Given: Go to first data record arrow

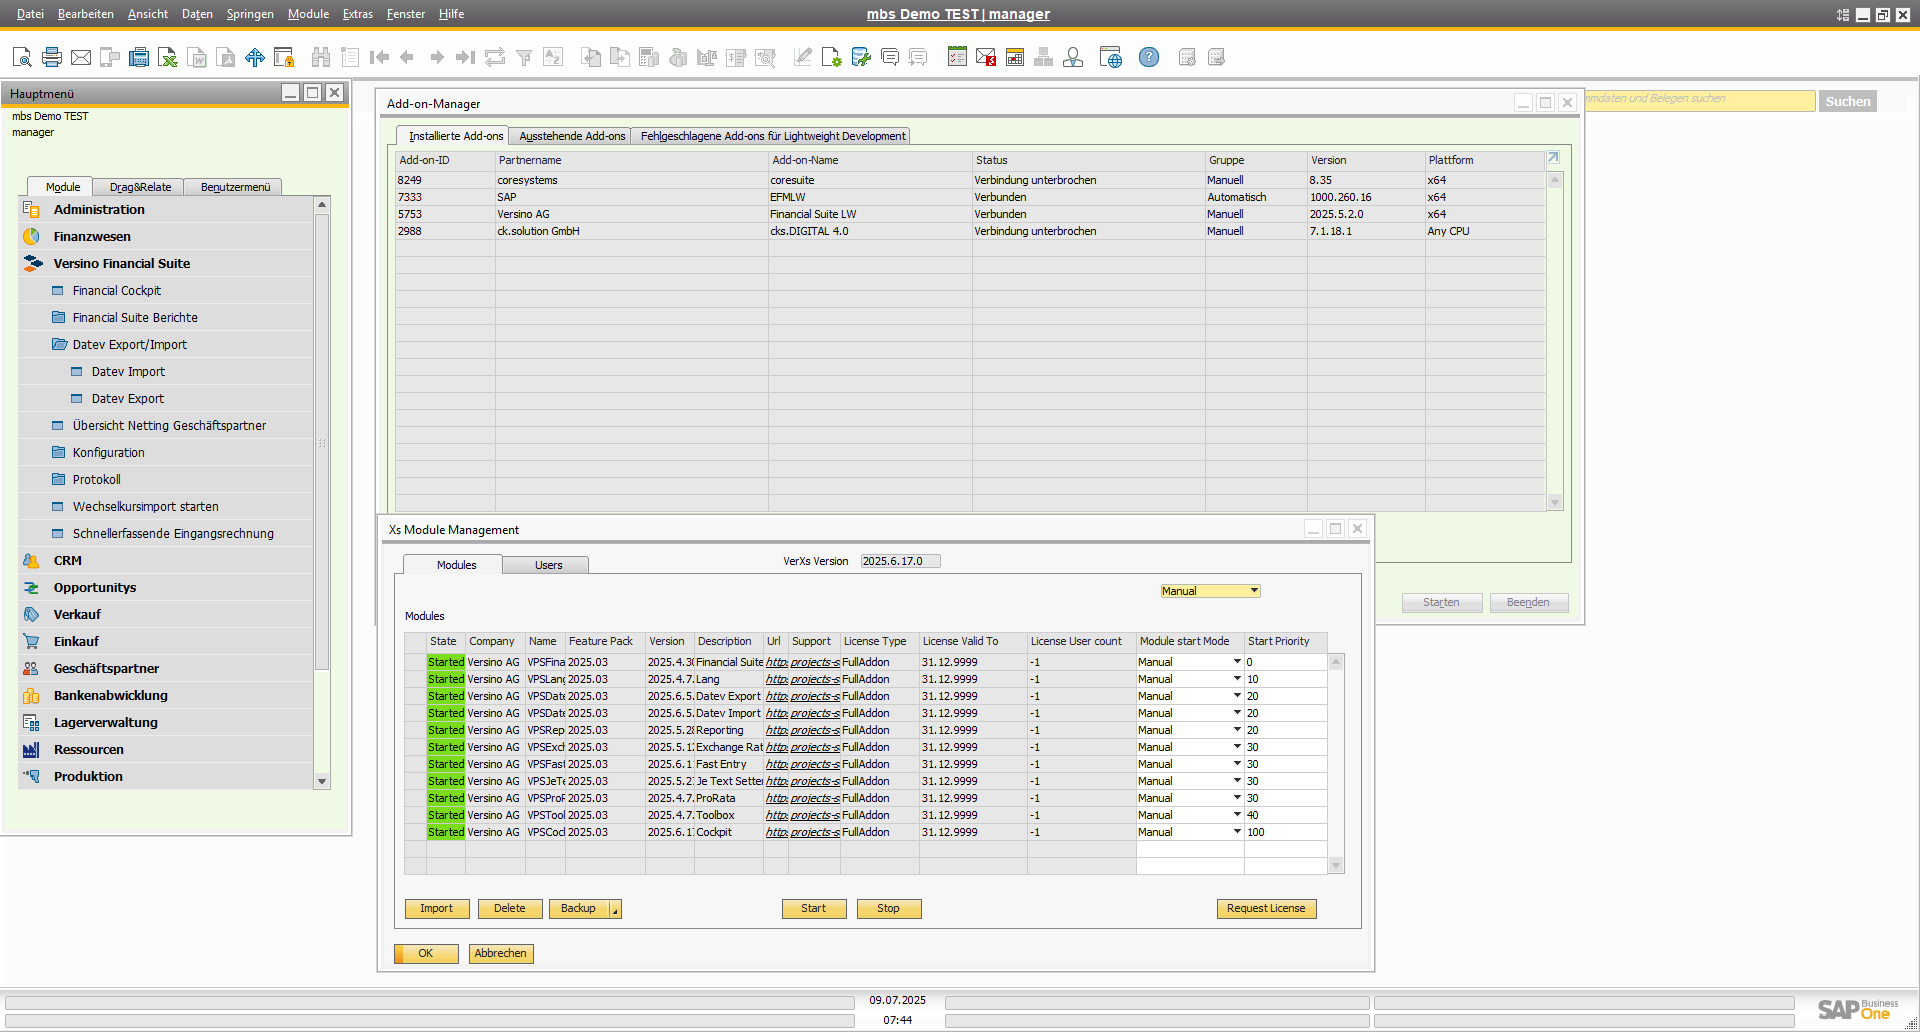Looking at the screenshot, I should (x=379, y=57).
